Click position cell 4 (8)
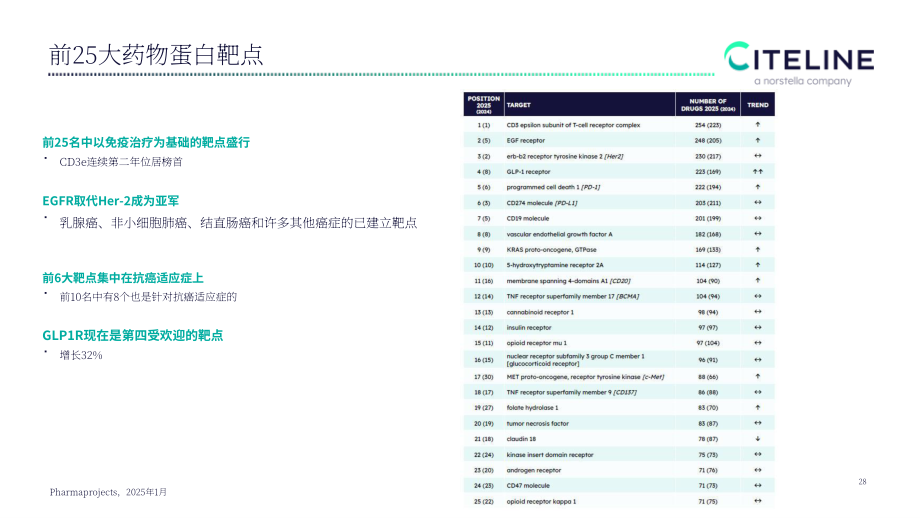This screenshot has width=920, height=518. 483,172
